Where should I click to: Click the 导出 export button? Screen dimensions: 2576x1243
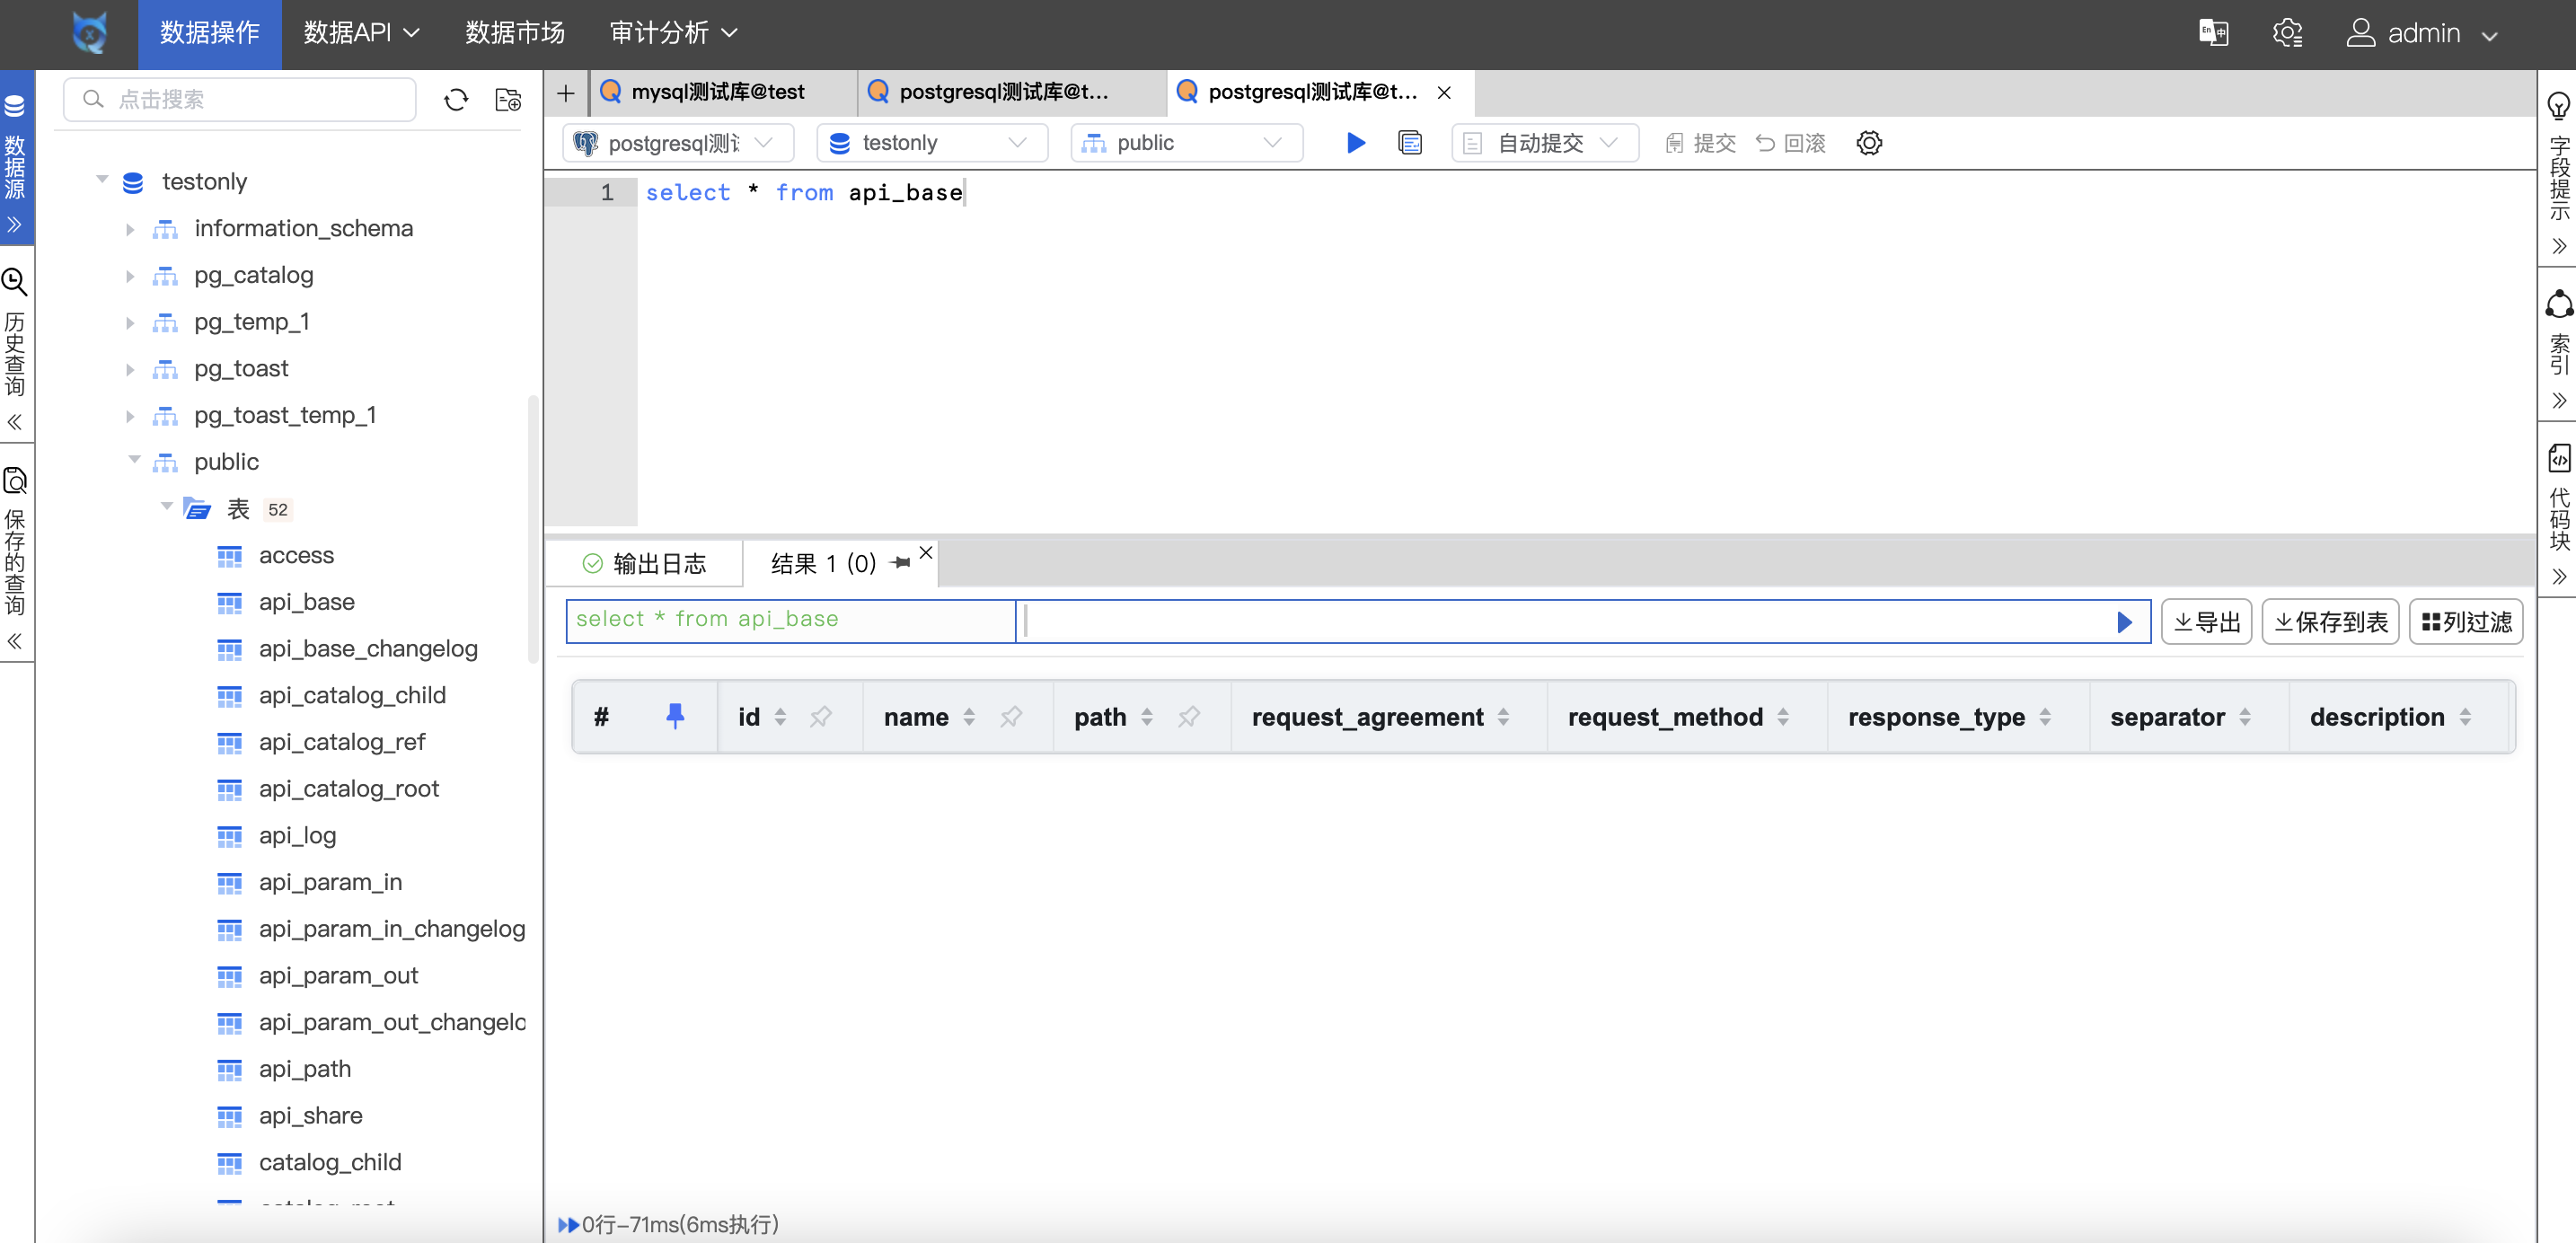(2206, 622)
